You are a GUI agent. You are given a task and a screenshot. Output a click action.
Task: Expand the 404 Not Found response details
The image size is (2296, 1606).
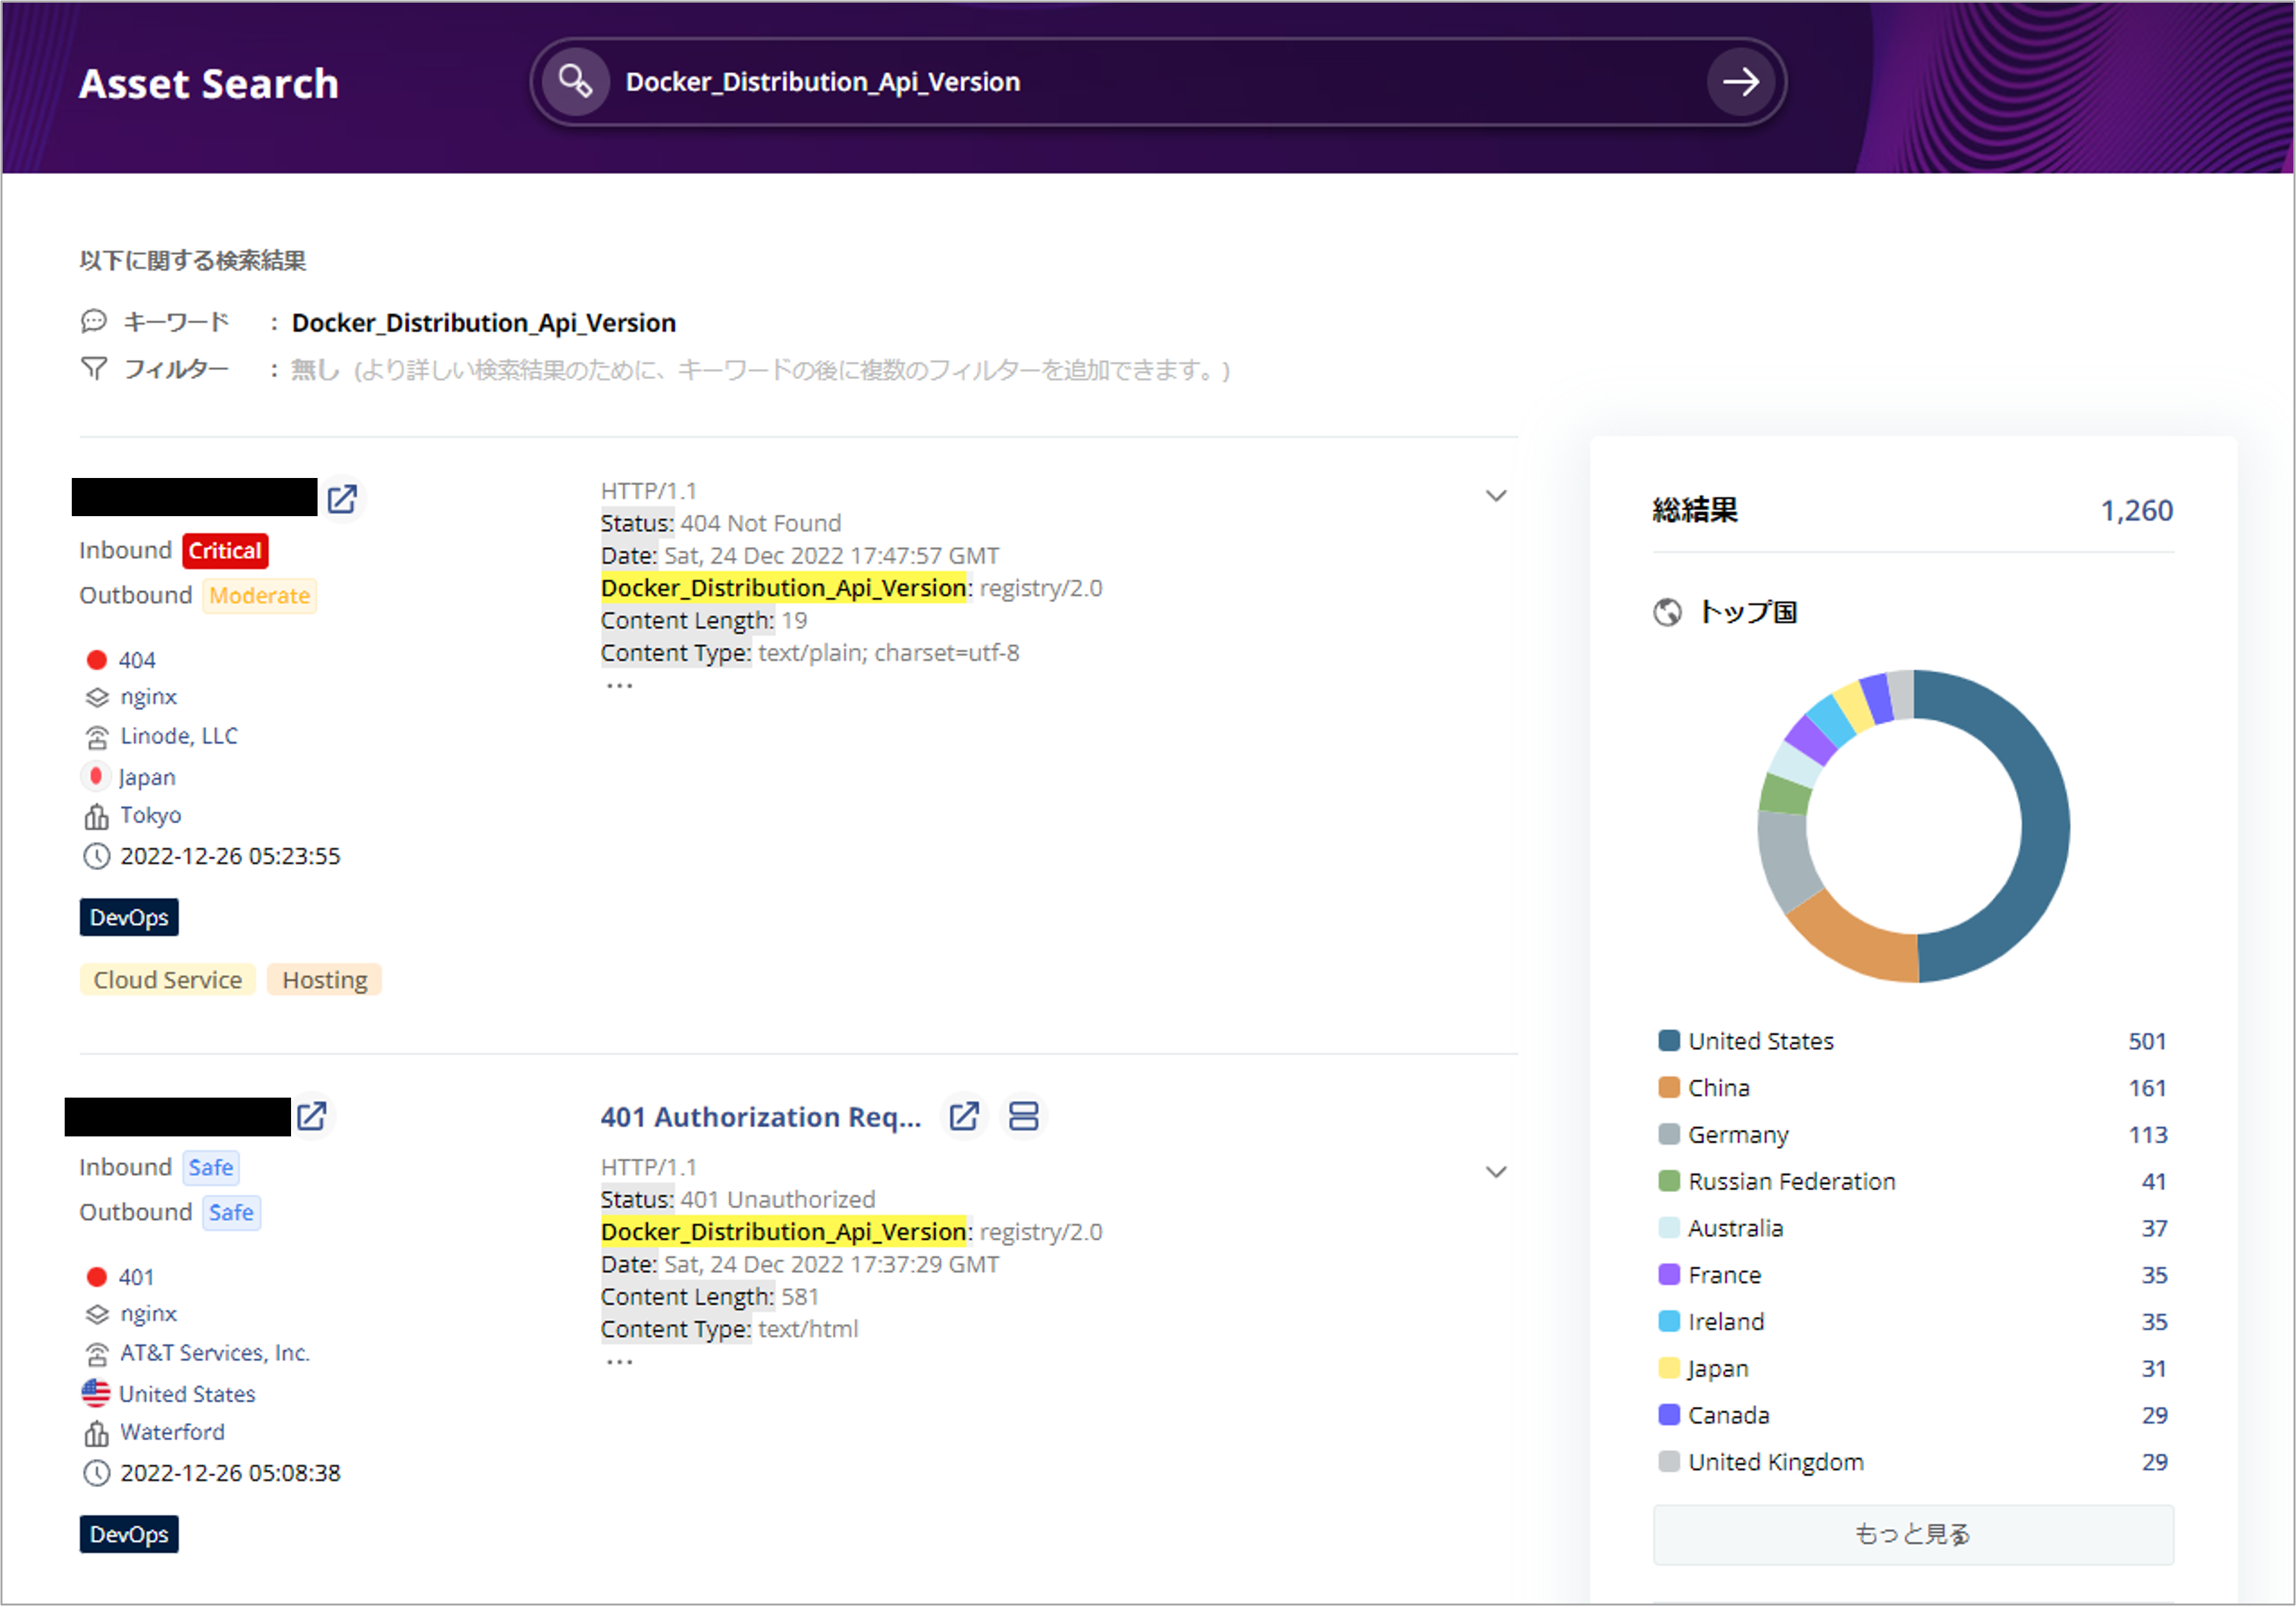pyautogui.click(x=1495, y=496)
